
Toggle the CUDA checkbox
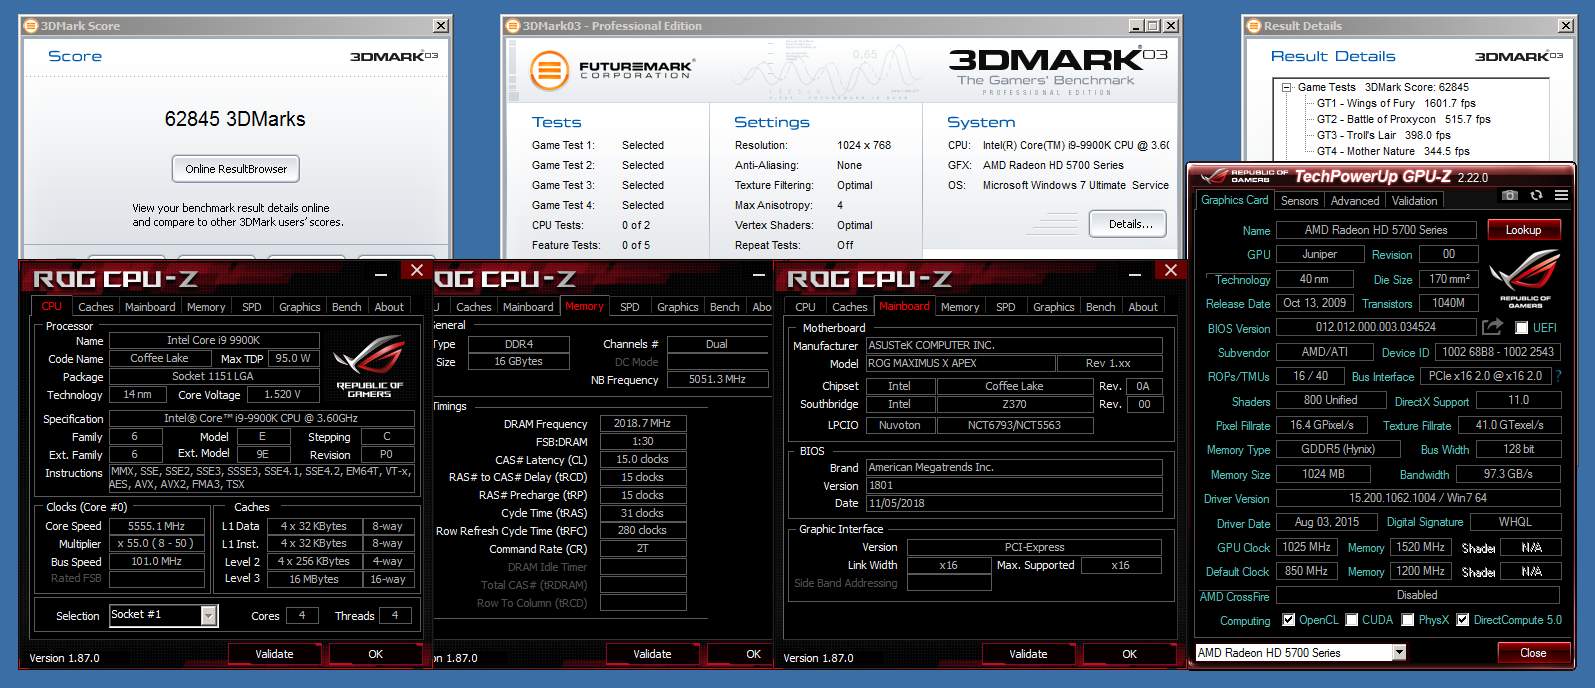pyautogui.click(x=1352, y=620)
